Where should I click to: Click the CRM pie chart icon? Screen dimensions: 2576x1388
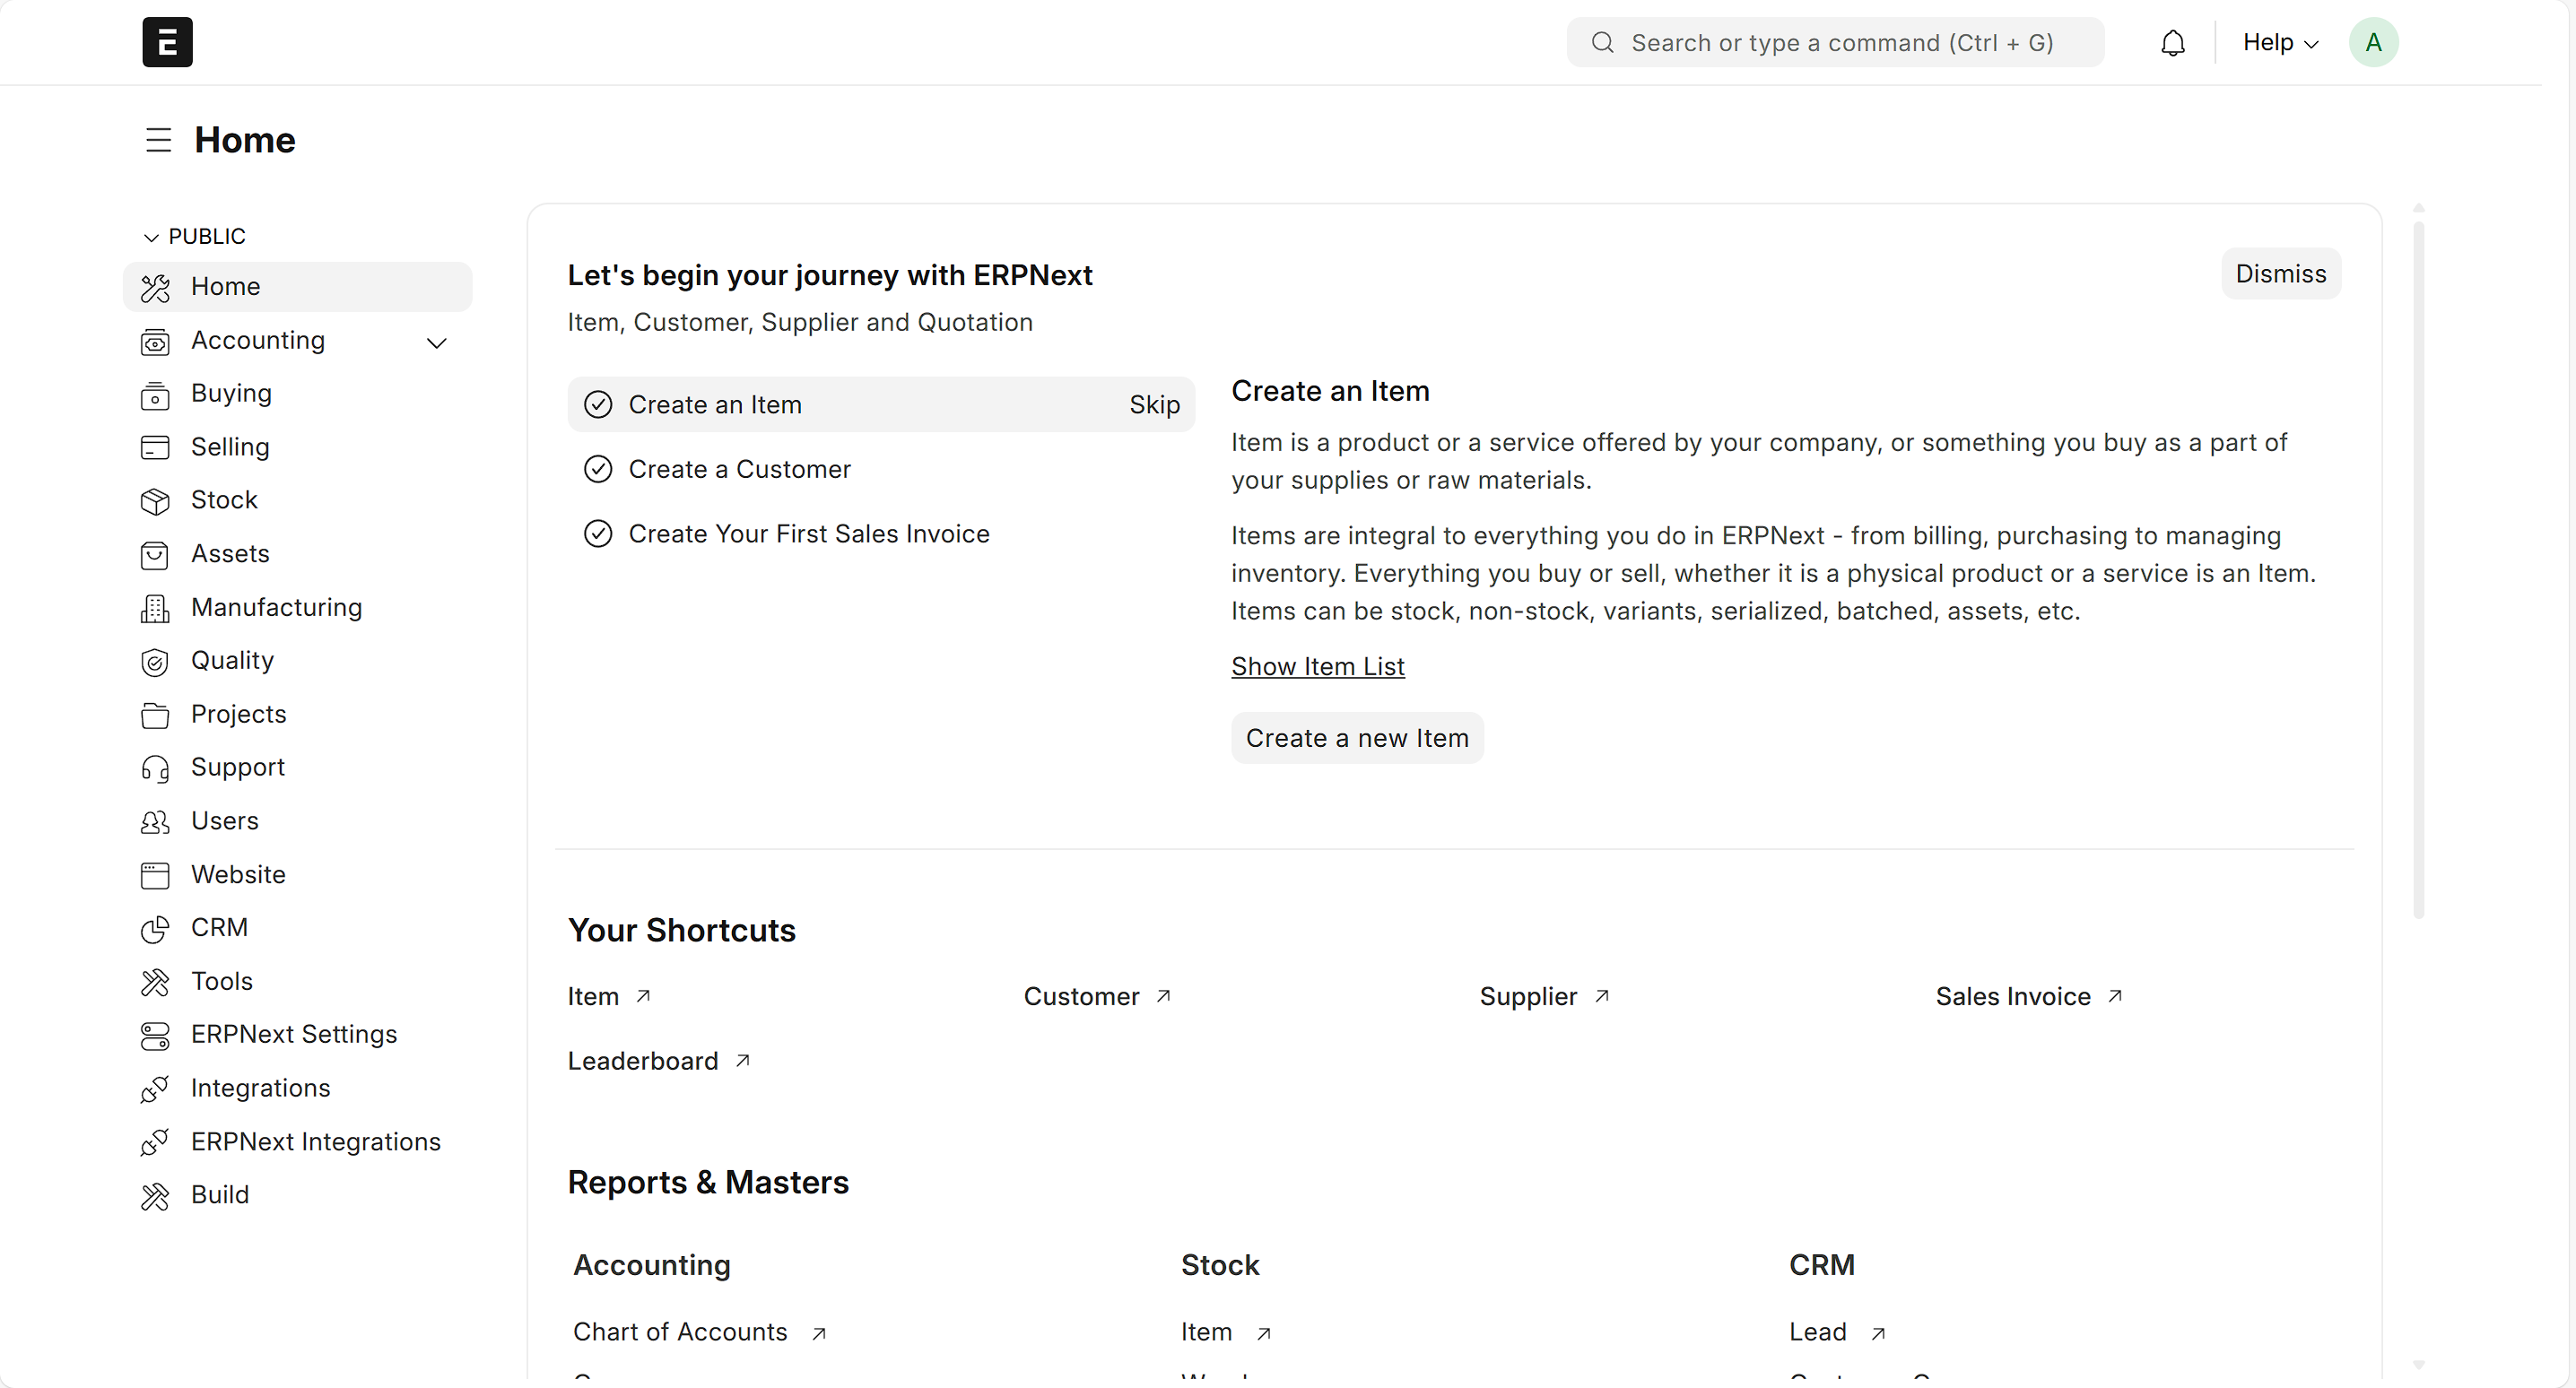(155, 929)
